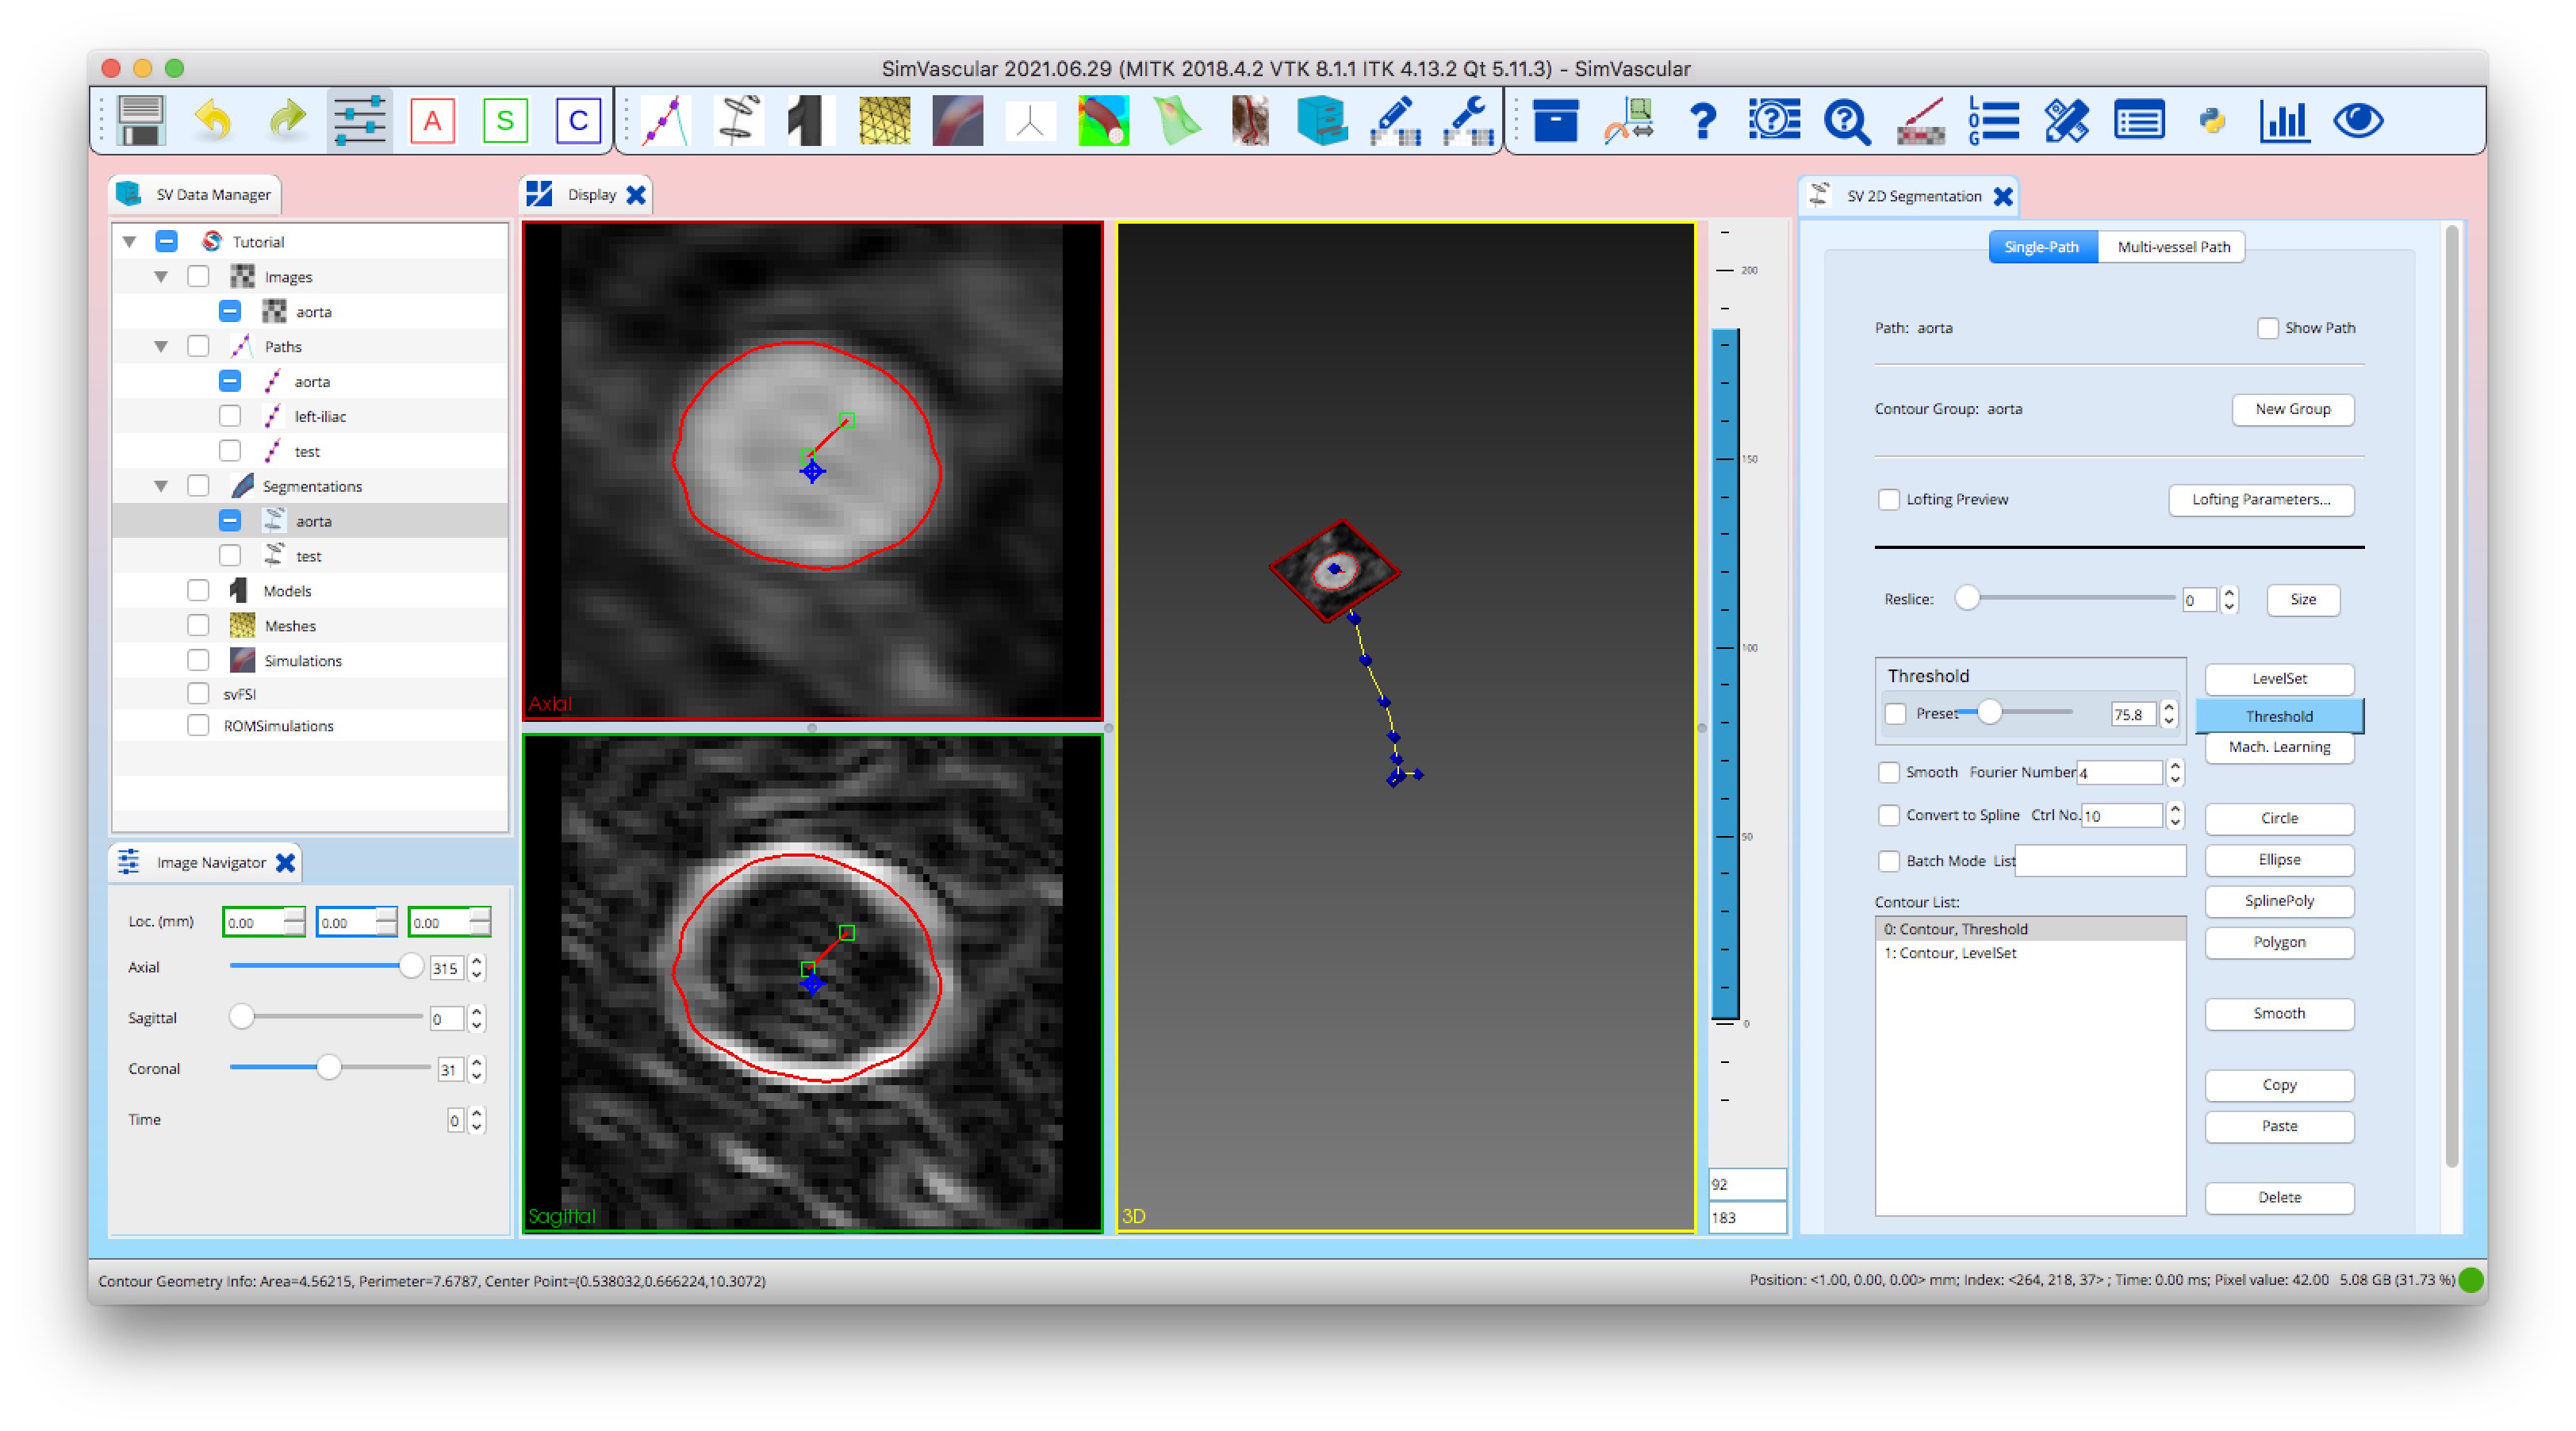
Task: Click the Undo toolbar icon
Action: coord(213,120)
